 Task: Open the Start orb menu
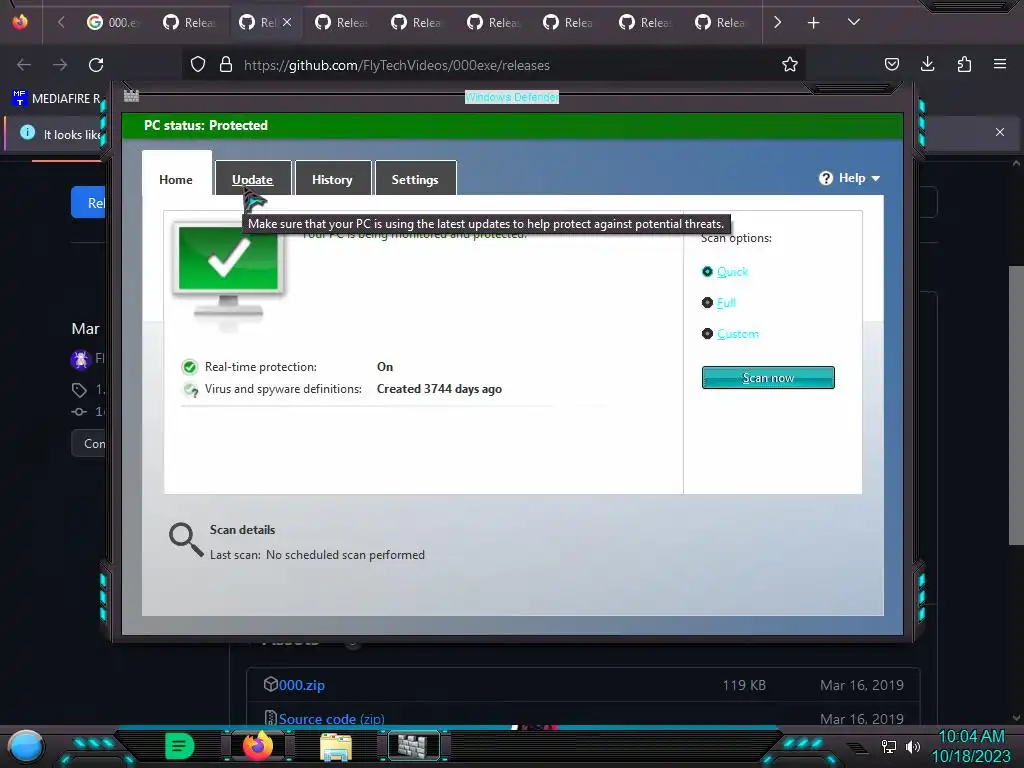25,746
